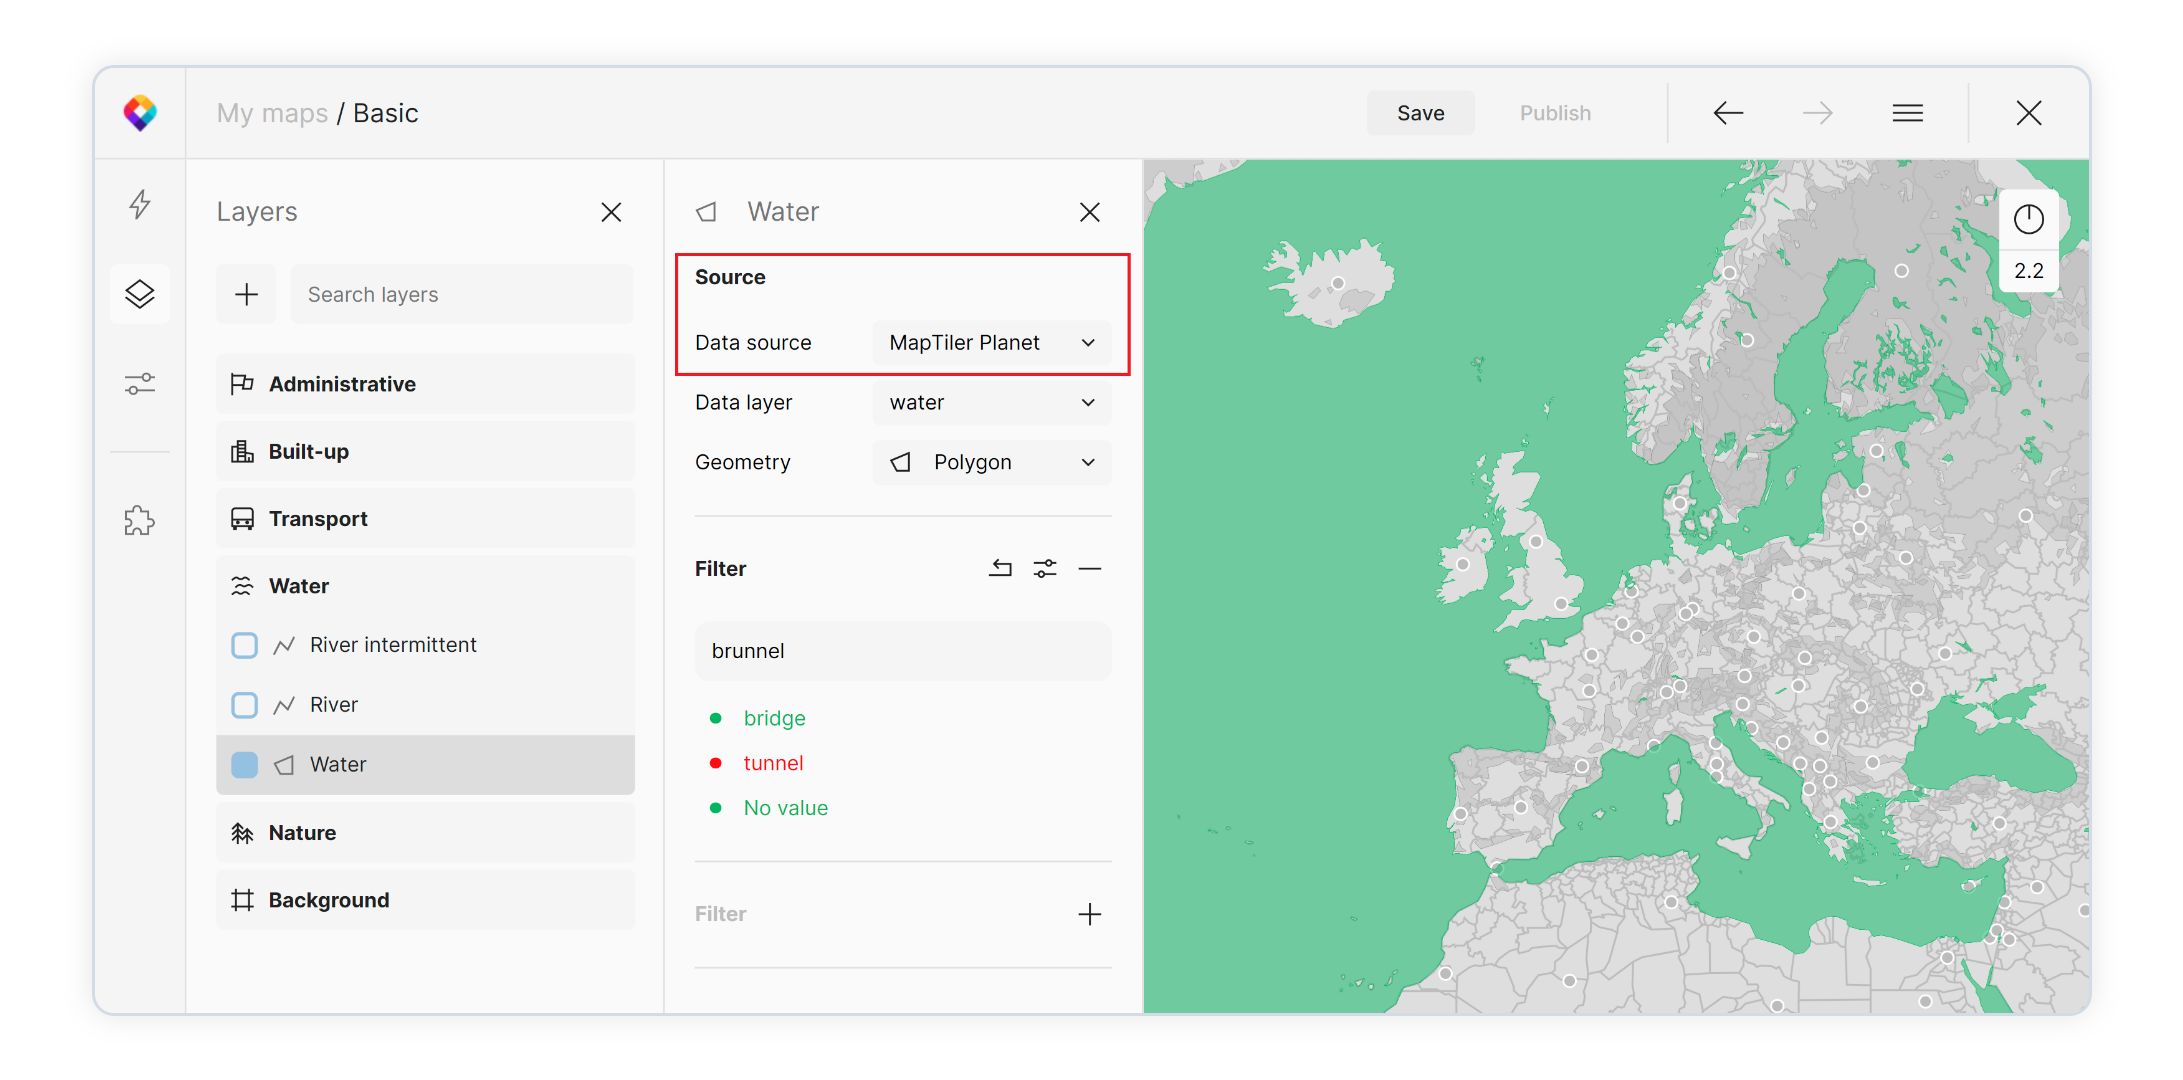Click the MapTiler logo icon
2183x1080 pixels.
(140, 113)
